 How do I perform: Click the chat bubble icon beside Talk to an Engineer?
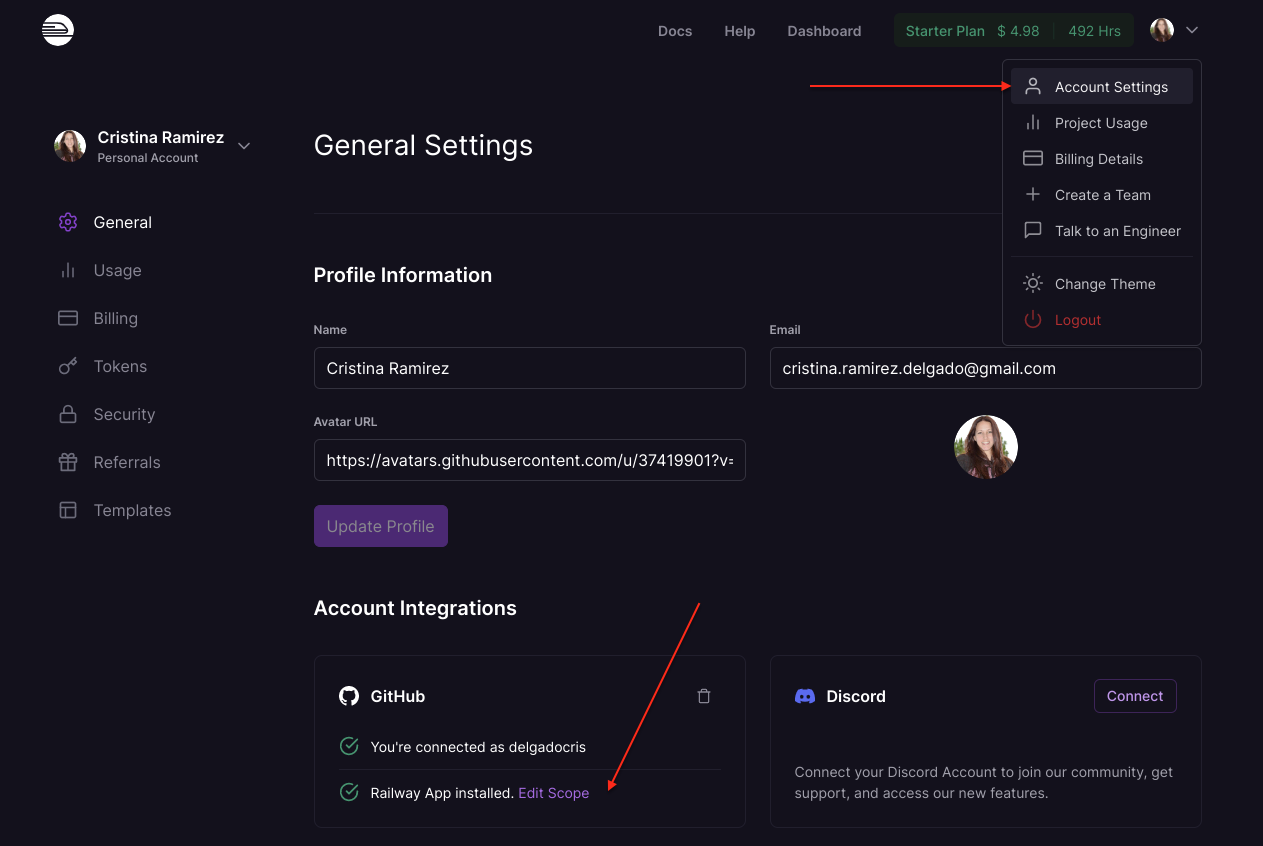click(x=1033, y=231)
